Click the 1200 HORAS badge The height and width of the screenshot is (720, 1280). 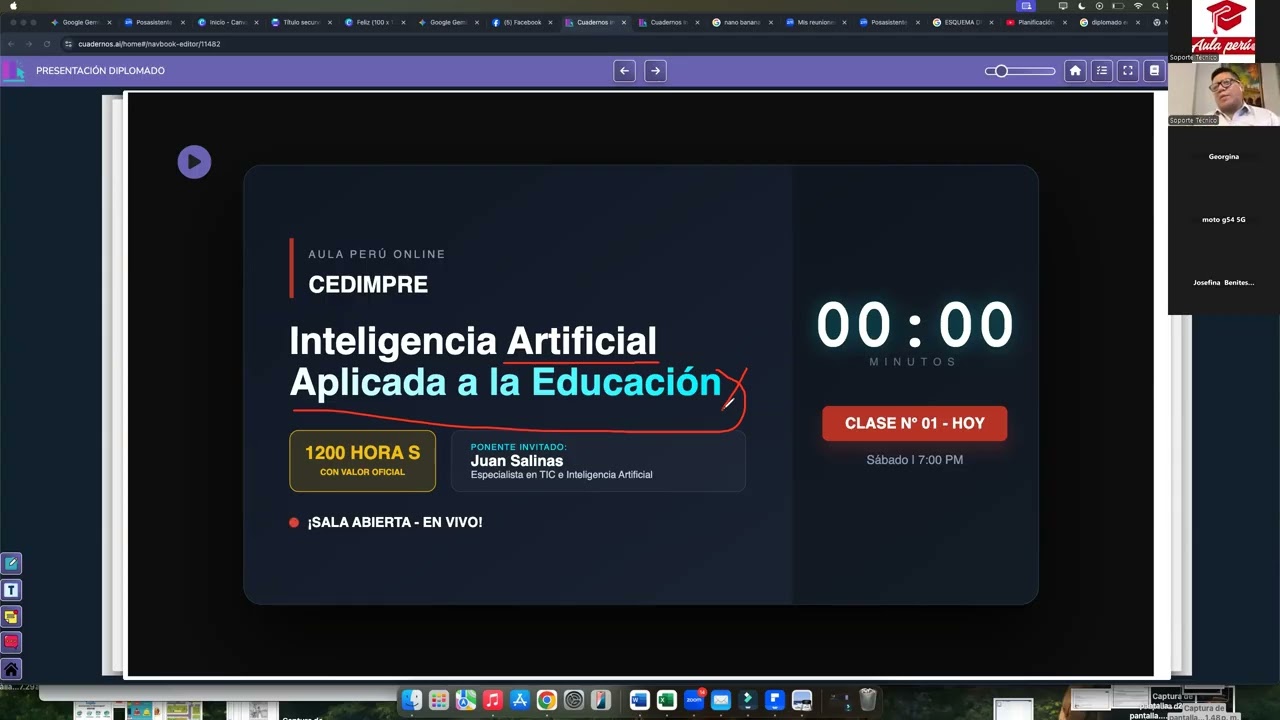(x=362, y=461)
